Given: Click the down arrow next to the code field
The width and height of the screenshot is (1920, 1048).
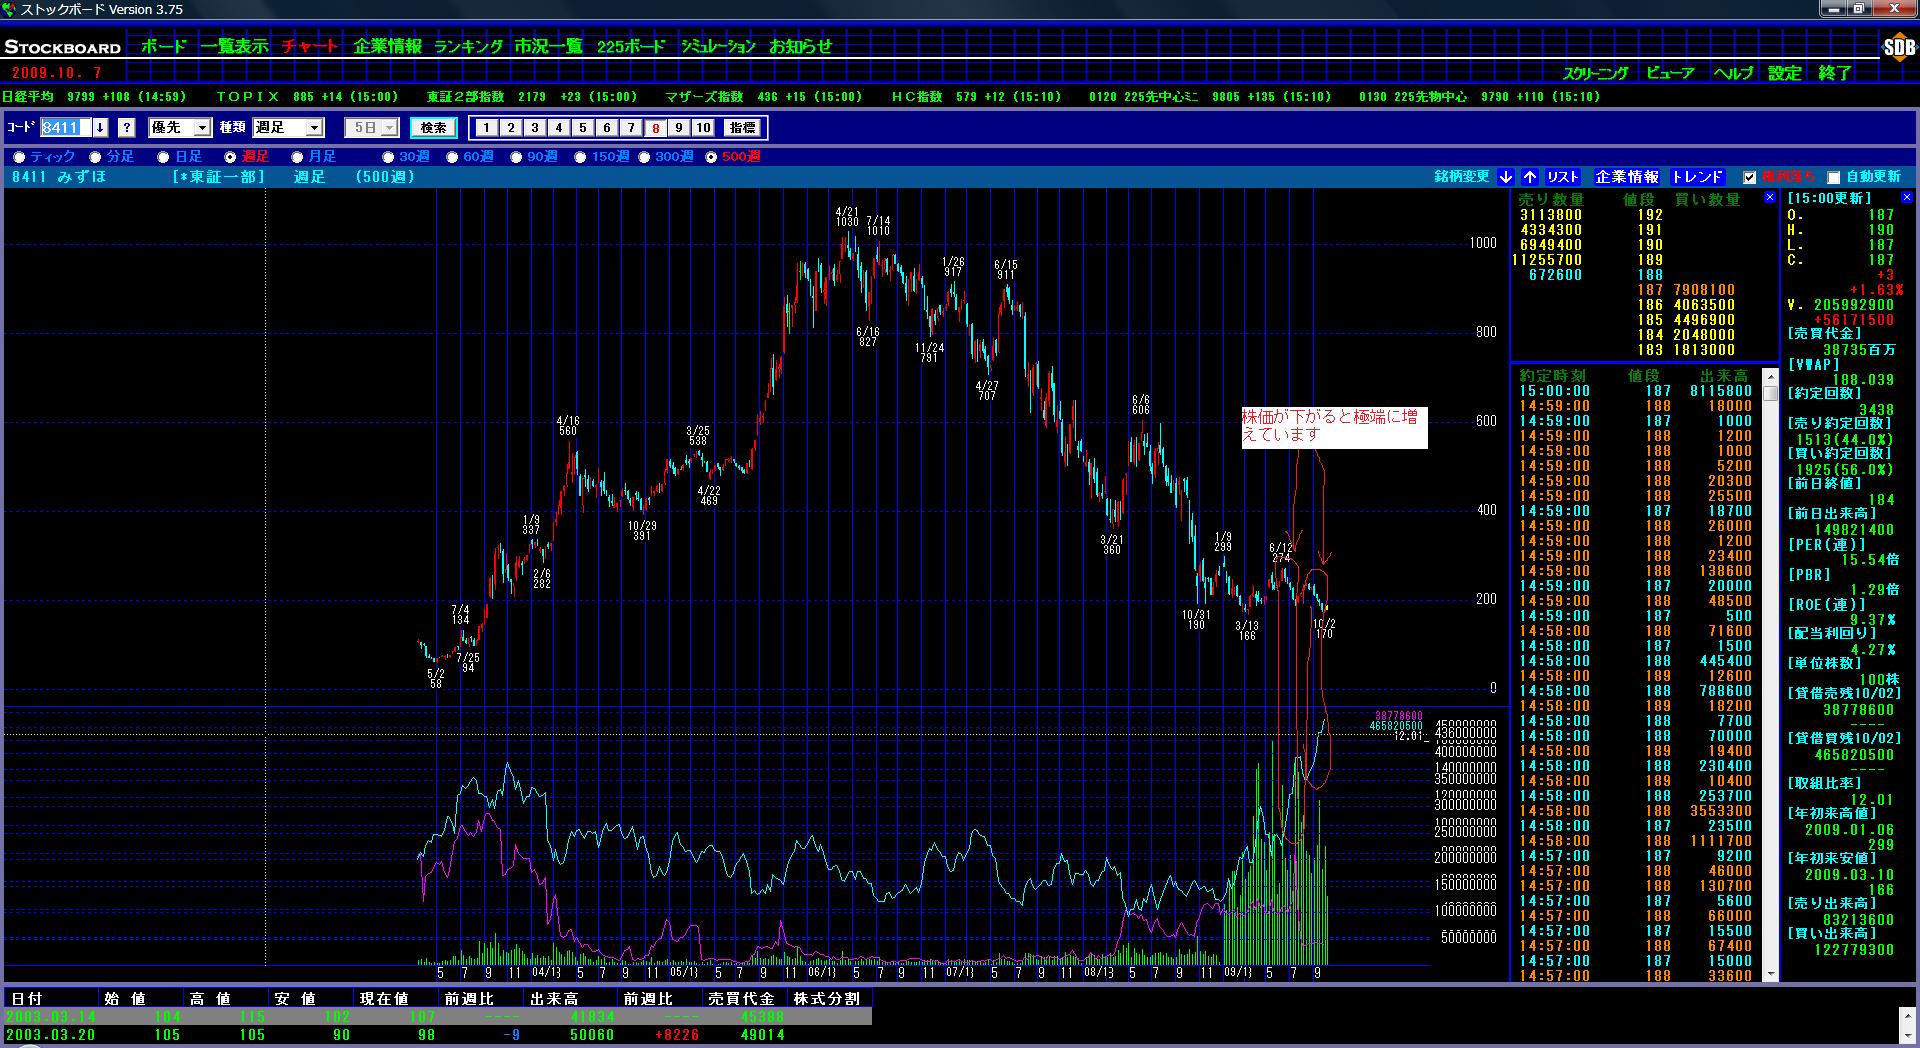Looking at the screenshot, I should [100, 128].
